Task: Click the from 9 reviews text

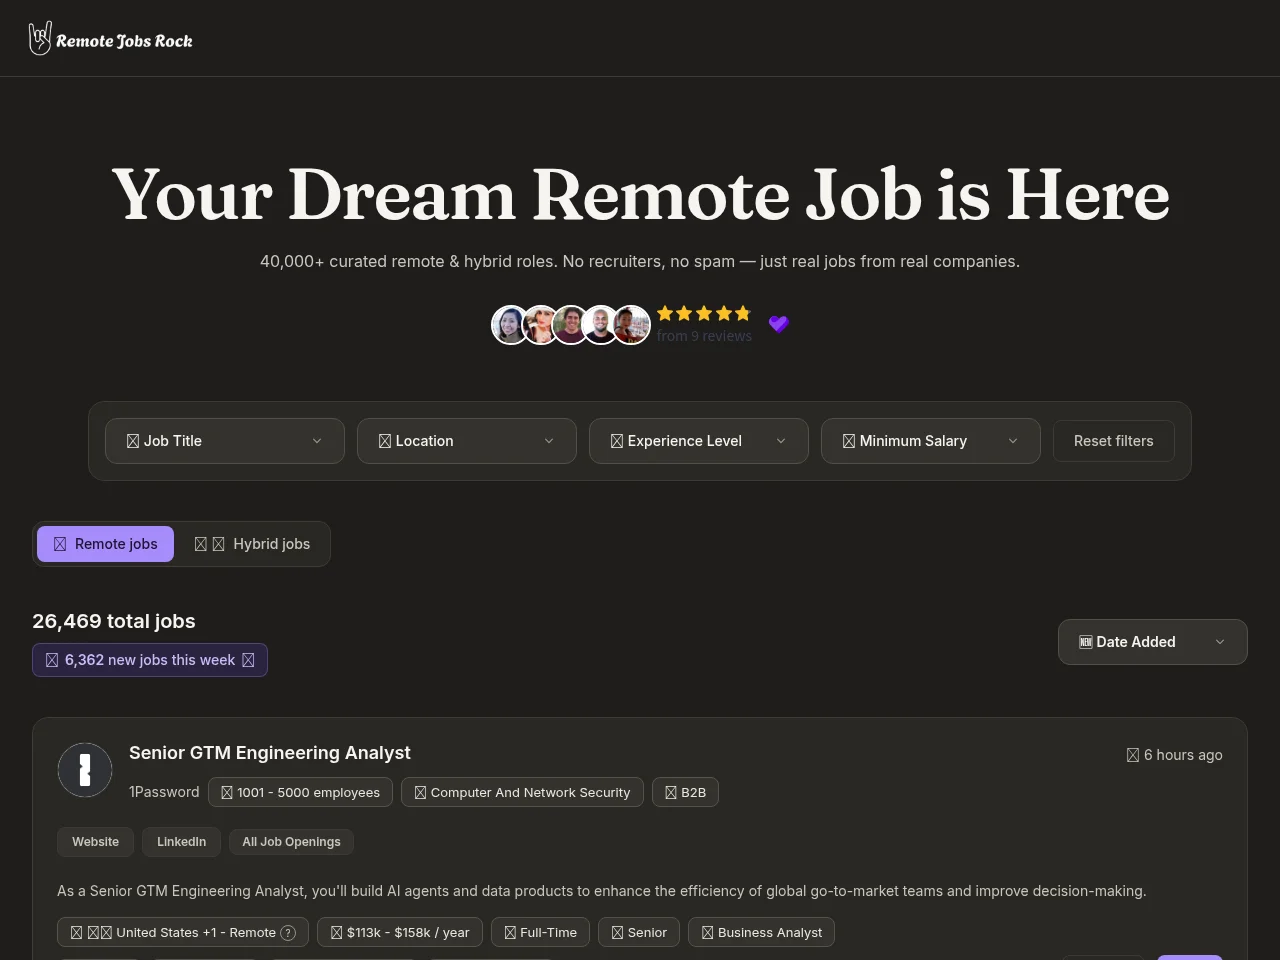Action: [704, 336]
